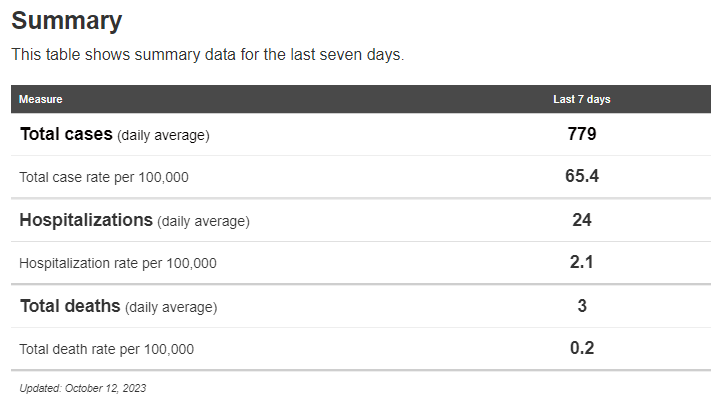Click the 0.2 death rate value
Screen dimensions: 727x417
click(x=582, y=349)
